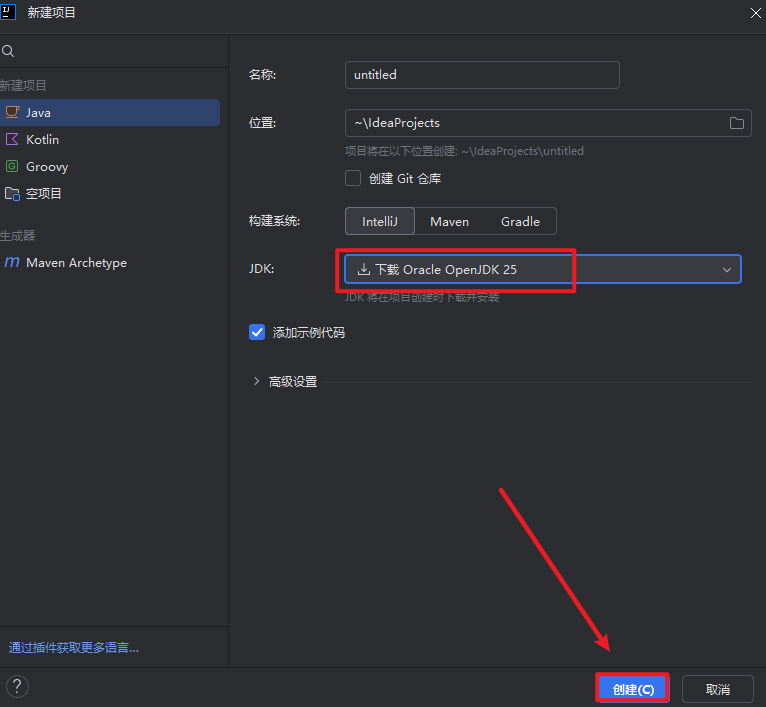Open help with the question mark icon
The height and width of the screenshot is (707, 766).
tap(18, 687)
